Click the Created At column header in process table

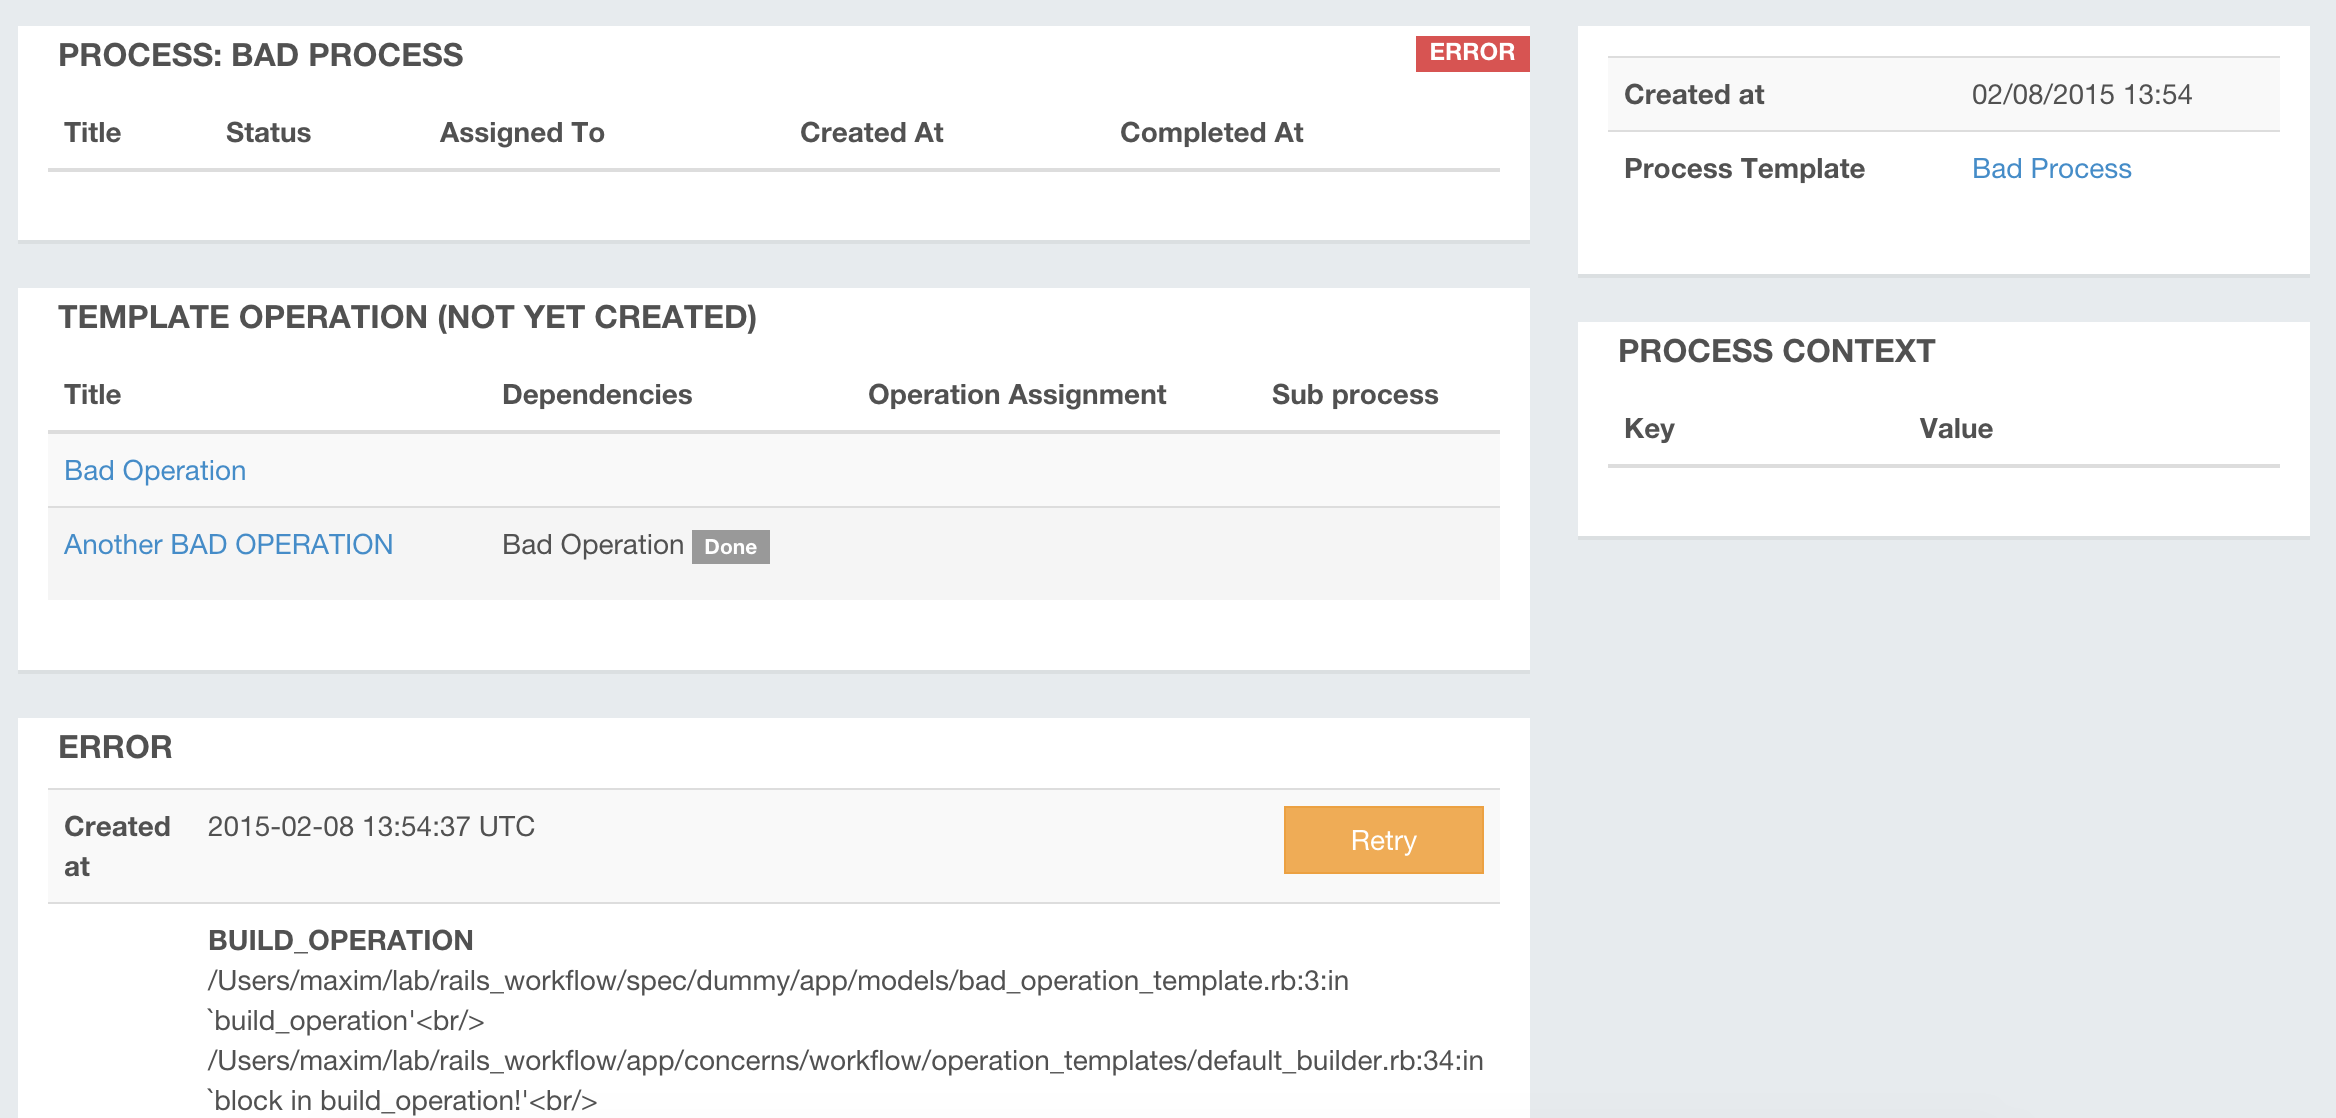tap(871, 132)
